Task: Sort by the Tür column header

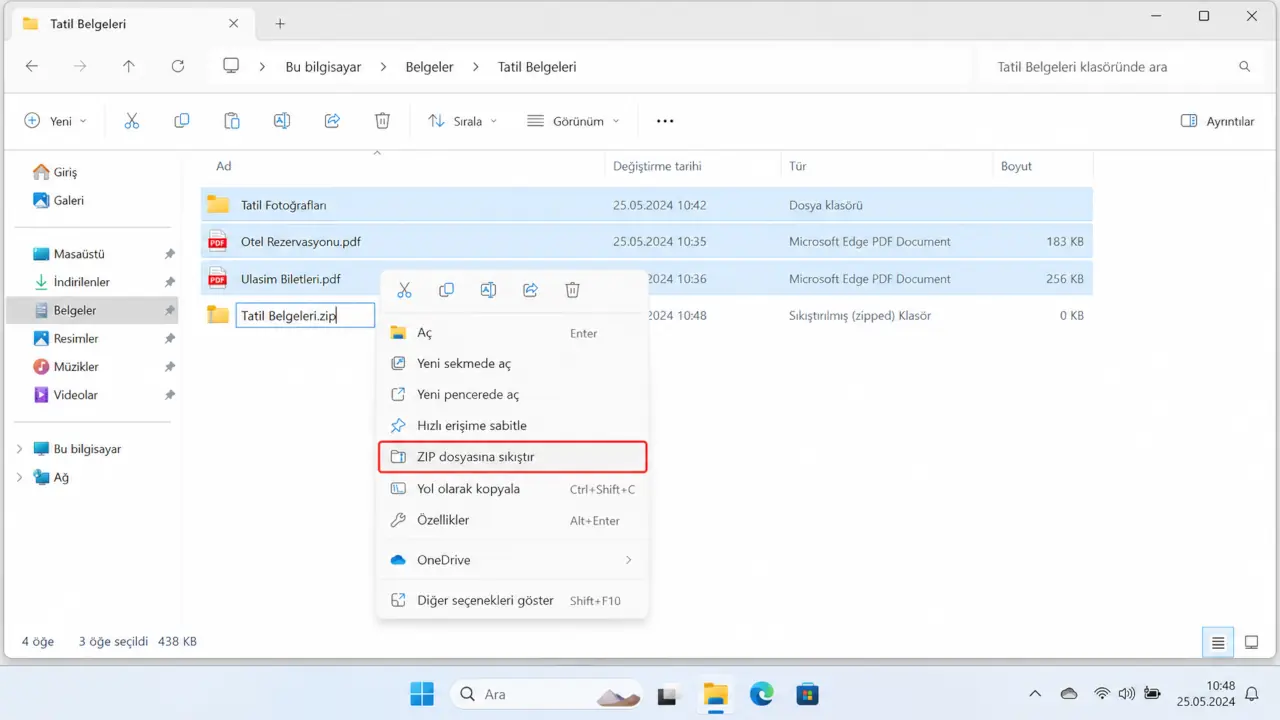Action: (797, 166)
